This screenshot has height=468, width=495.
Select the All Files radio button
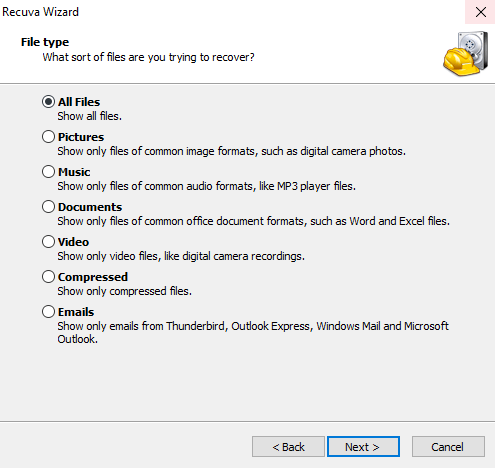point(48,102)
